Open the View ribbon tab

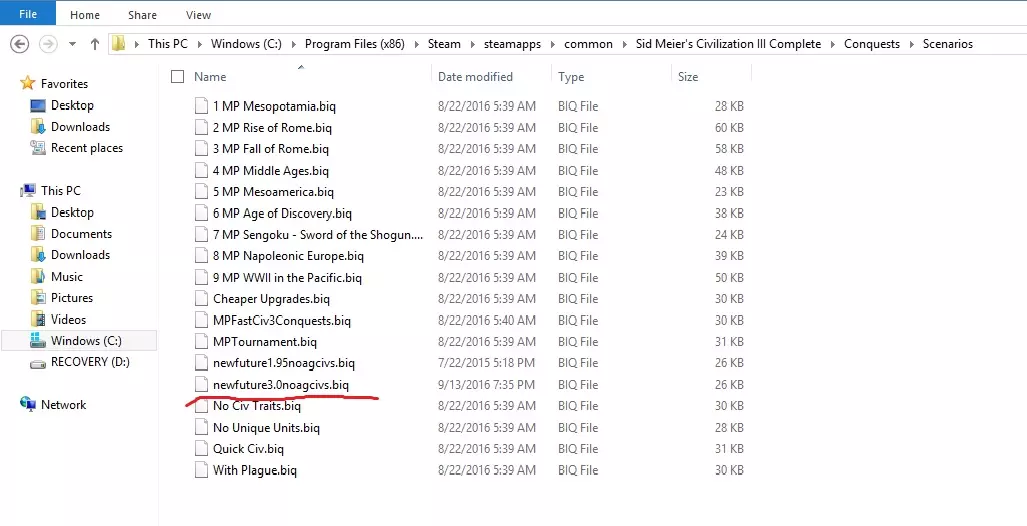pyautogui.click(x=198, y=14)
